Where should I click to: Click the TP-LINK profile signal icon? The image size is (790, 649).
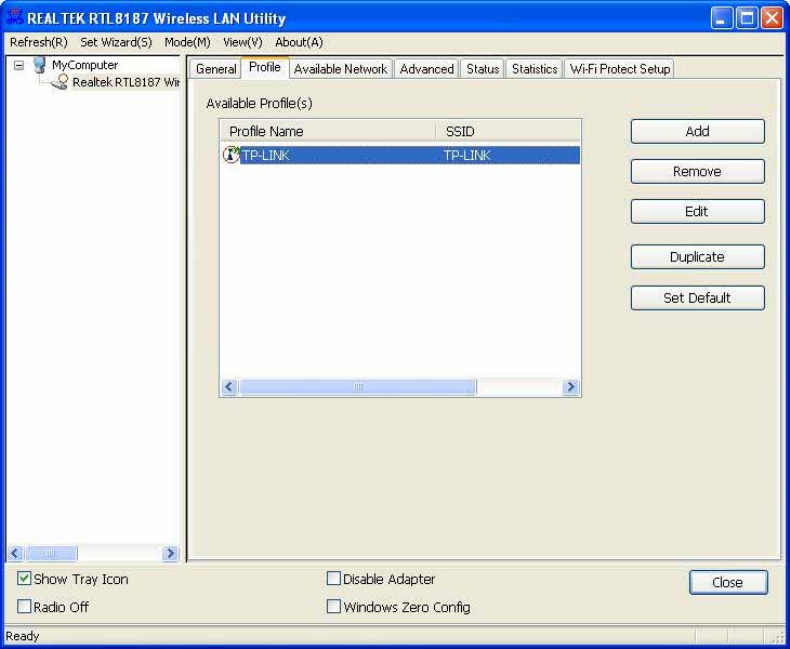(231, 155)
